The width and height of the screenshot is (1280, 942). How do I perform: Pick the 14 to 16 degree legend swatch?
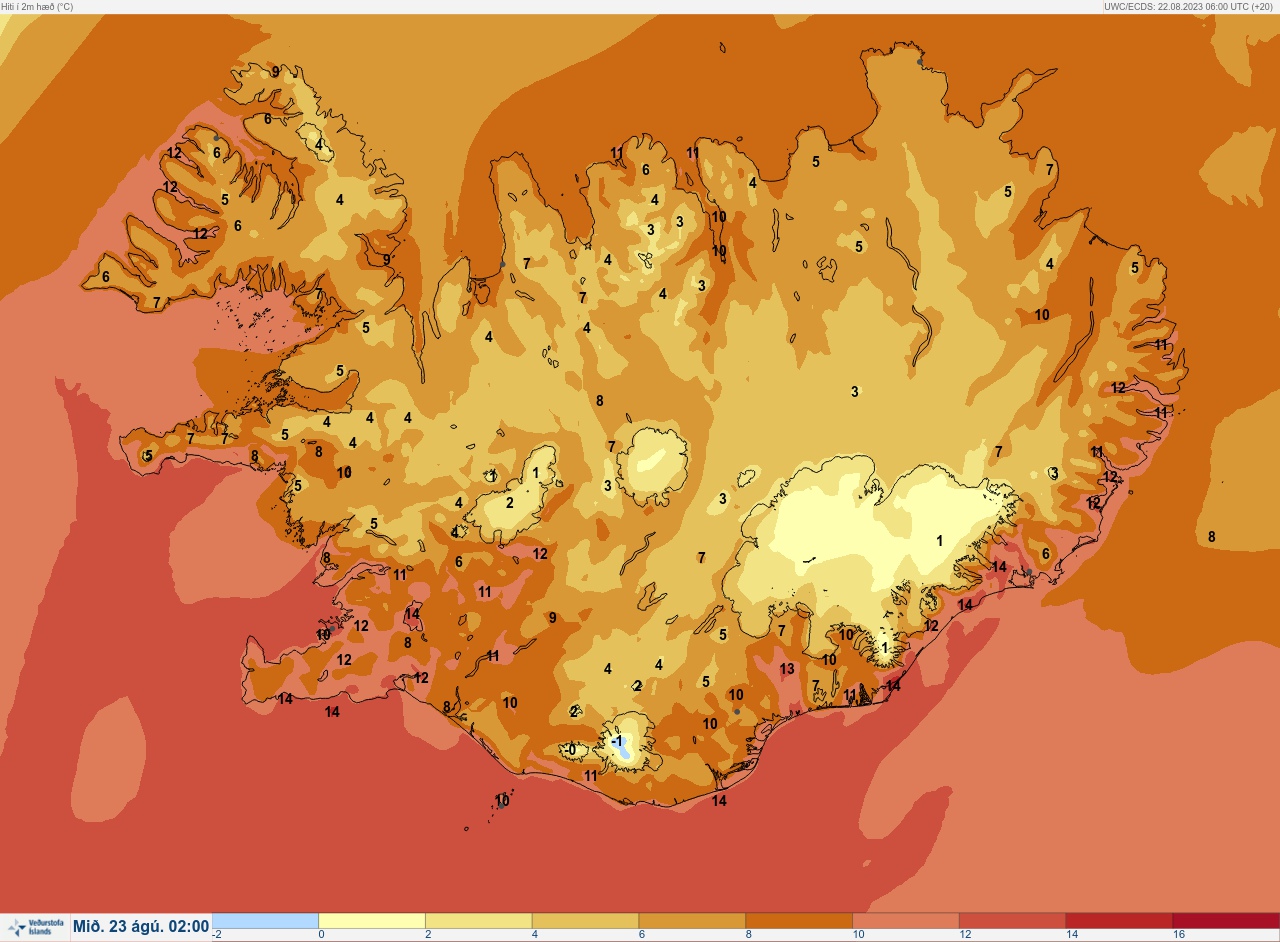[1119, 920]
